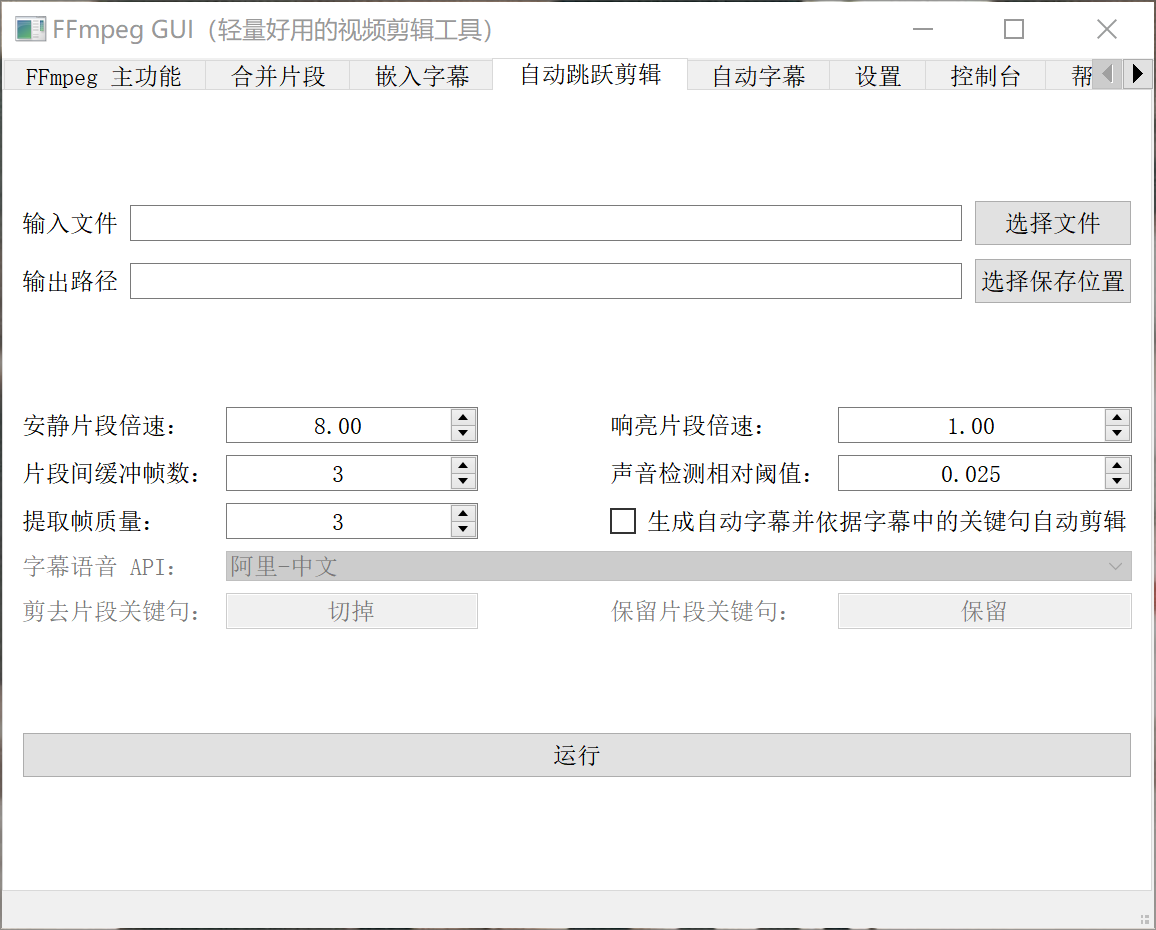Click the 选择文件 button
The width and height of the screenshot is (1156, 930).
click(x=1053, y=223)
